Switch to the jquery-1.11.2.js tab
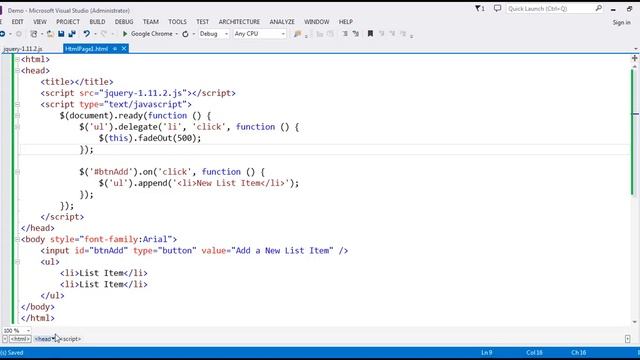 (x=22, y=49)
